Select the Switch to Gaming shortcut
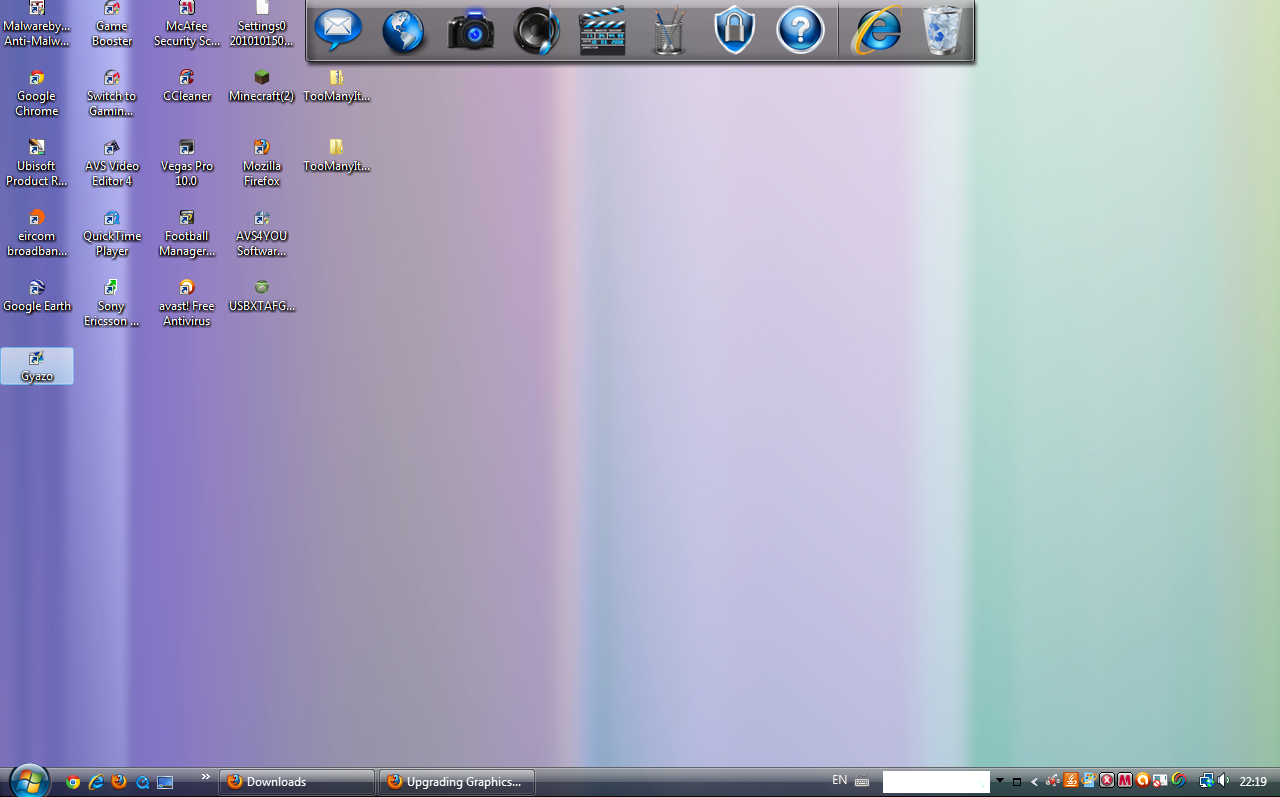The height and width of the screenshot is (797, 1280). pos(112,94)
